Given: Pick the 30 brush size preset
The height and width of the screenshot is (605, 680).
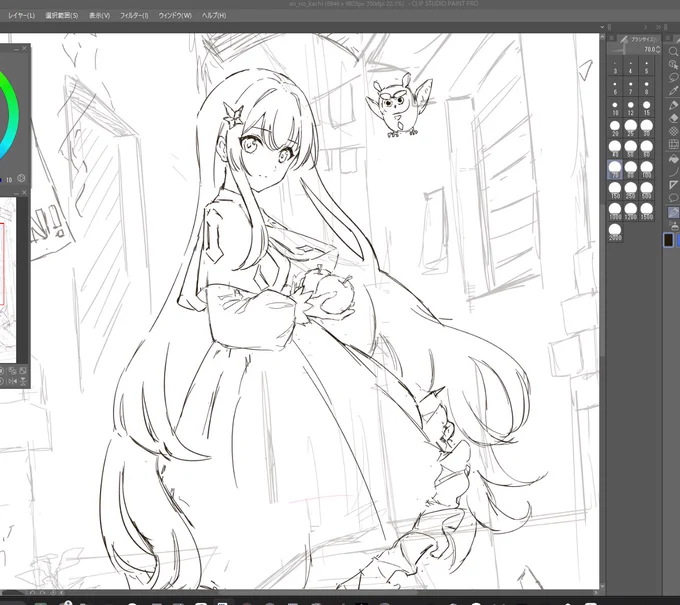Looking at the screenshot, I should click(647, 128).
